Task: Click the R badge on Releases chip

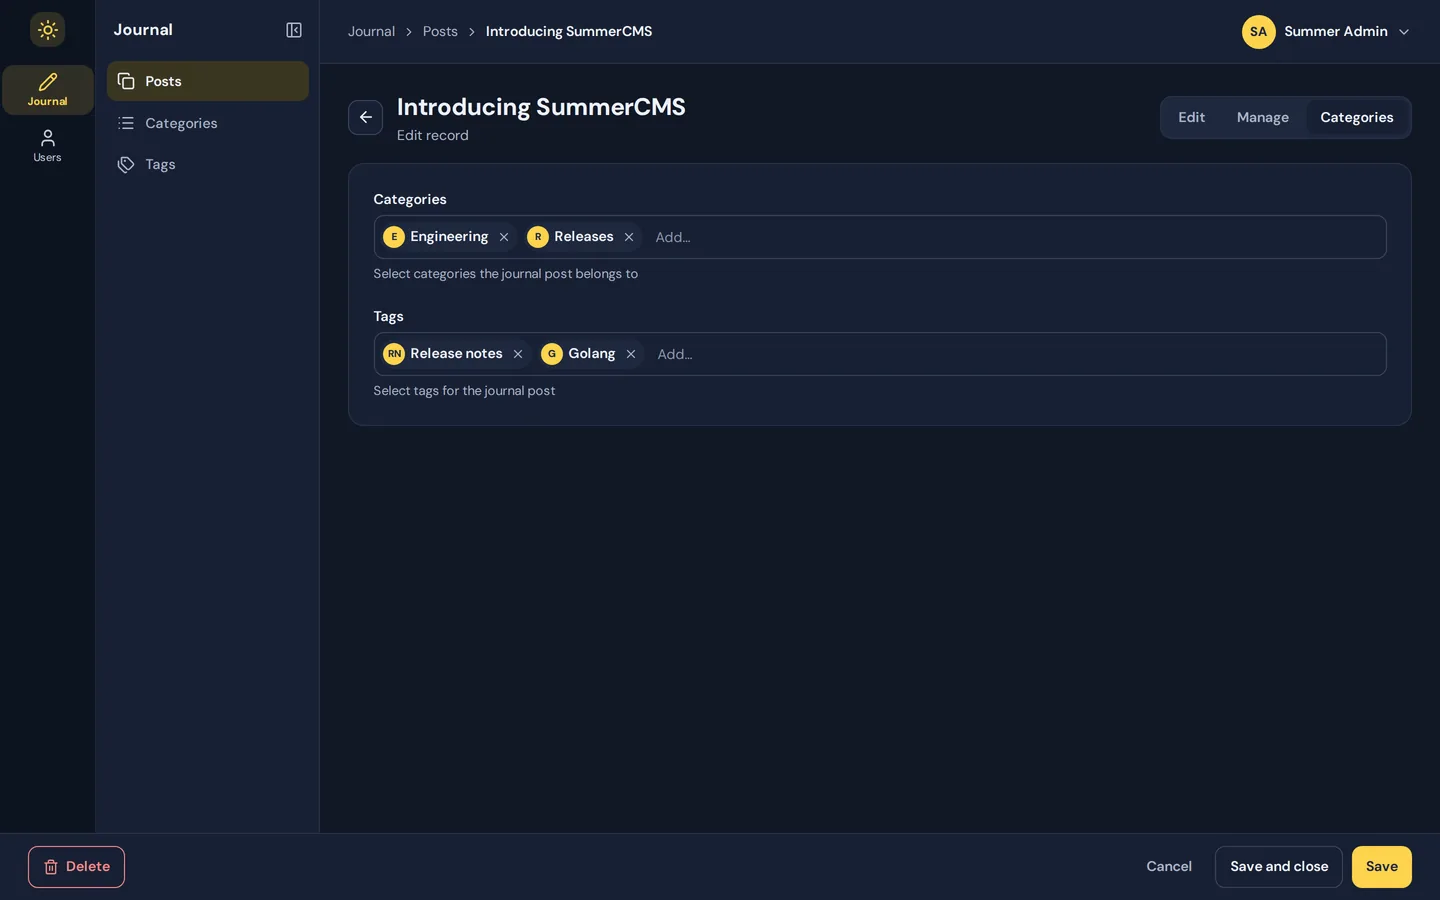Action: 538,237
